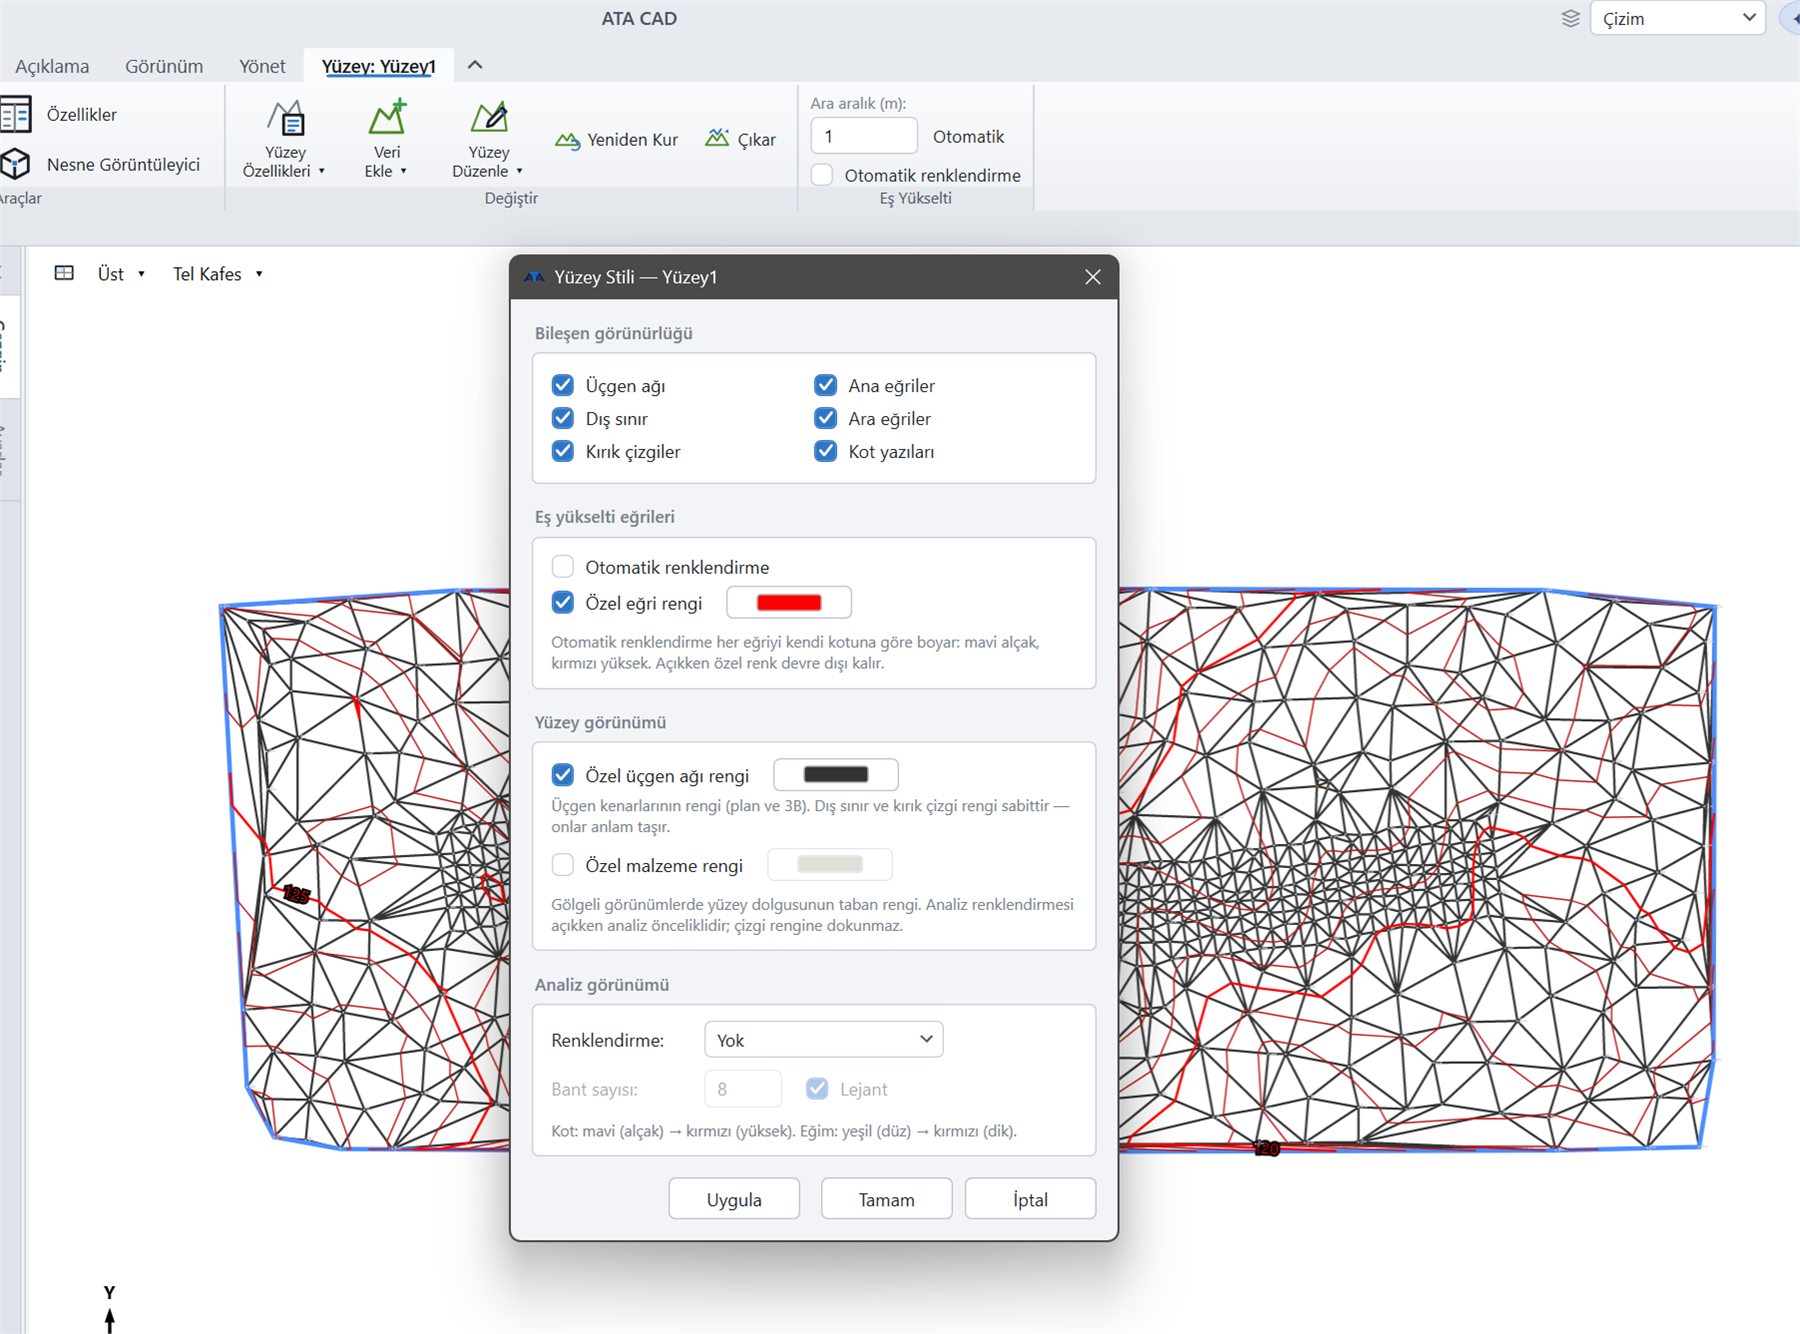Click the Çıkar extract icon
The image size is (1800, 1334).
(x=717, y=138)
